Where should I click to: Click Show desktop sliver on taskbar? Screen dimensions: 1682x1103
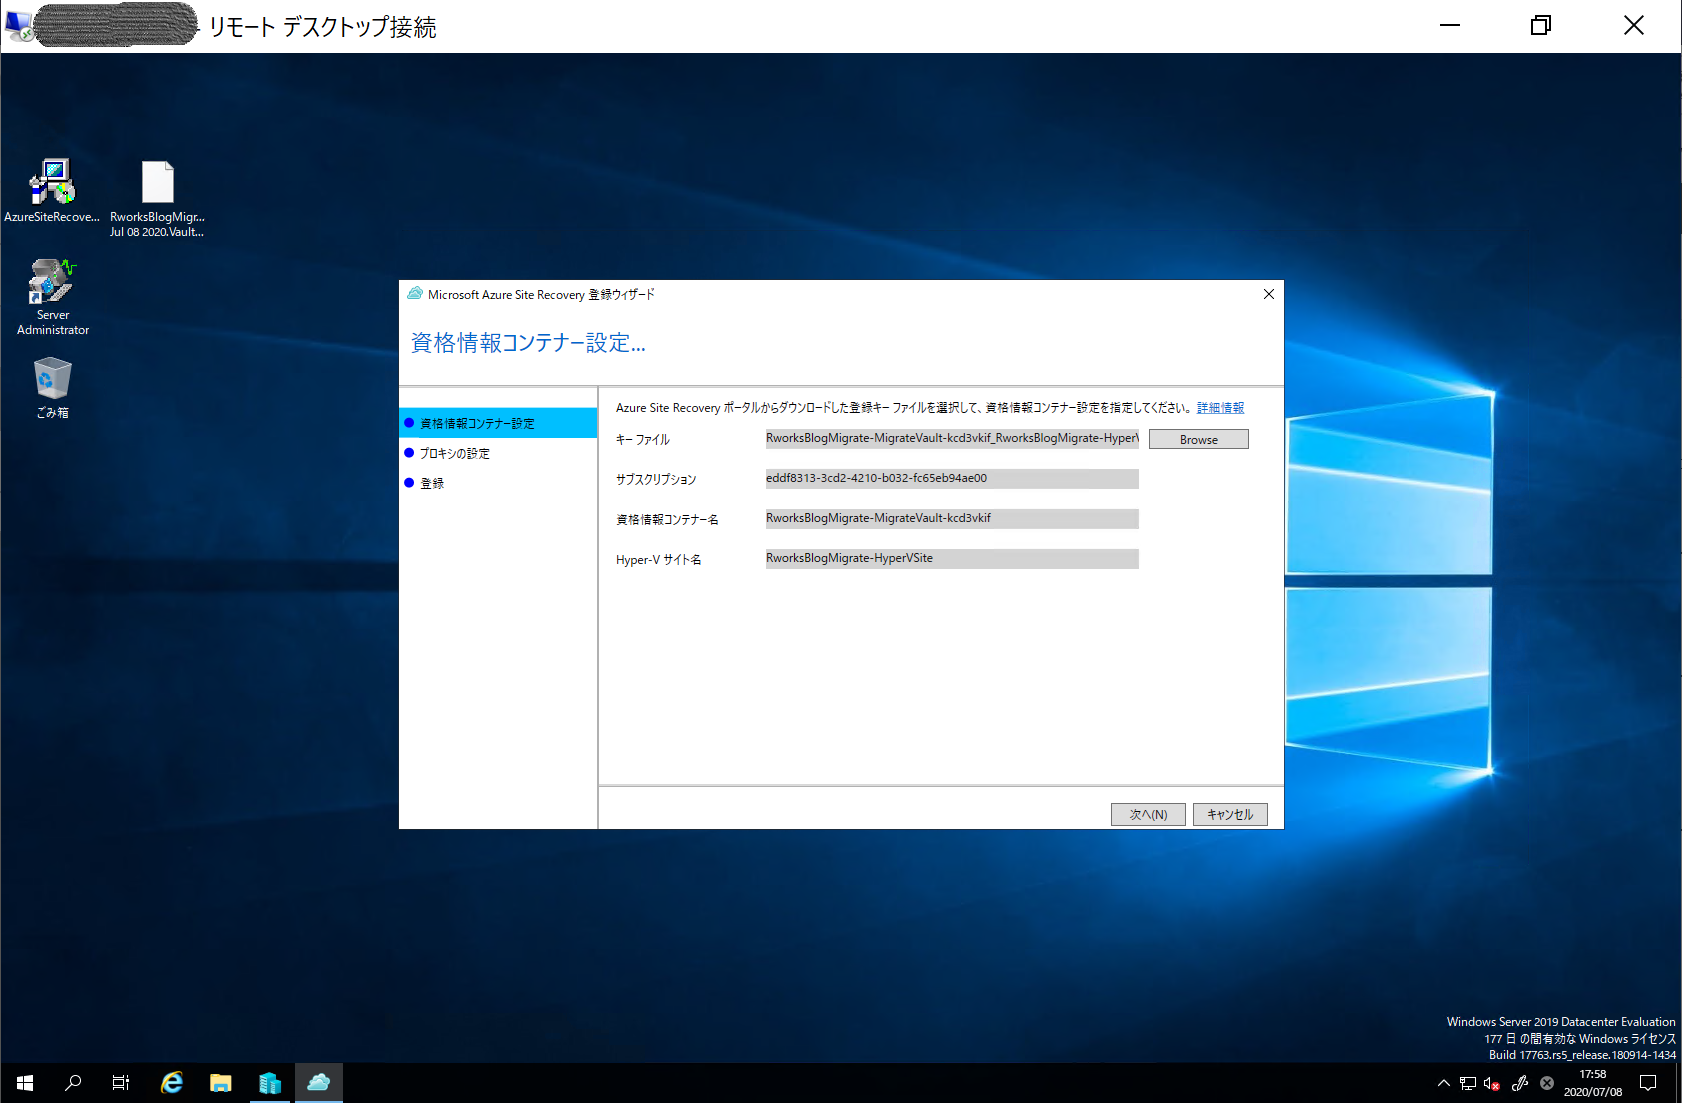[x=1678, y=1083]
